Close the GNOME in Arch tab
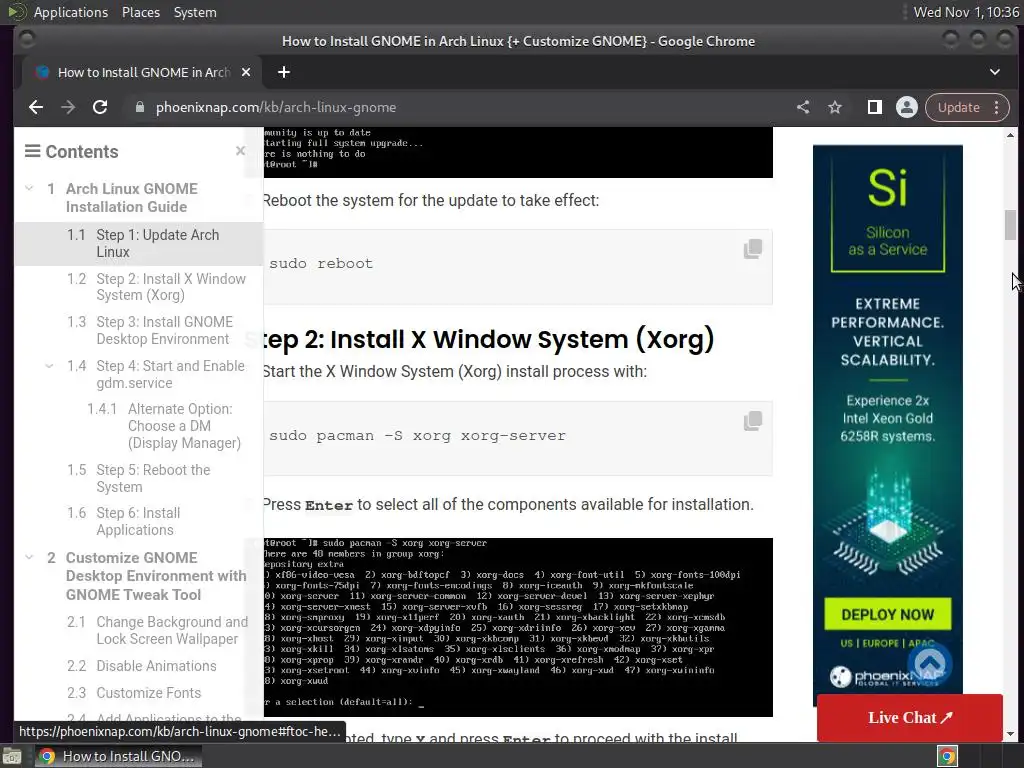 click(246, 72)
